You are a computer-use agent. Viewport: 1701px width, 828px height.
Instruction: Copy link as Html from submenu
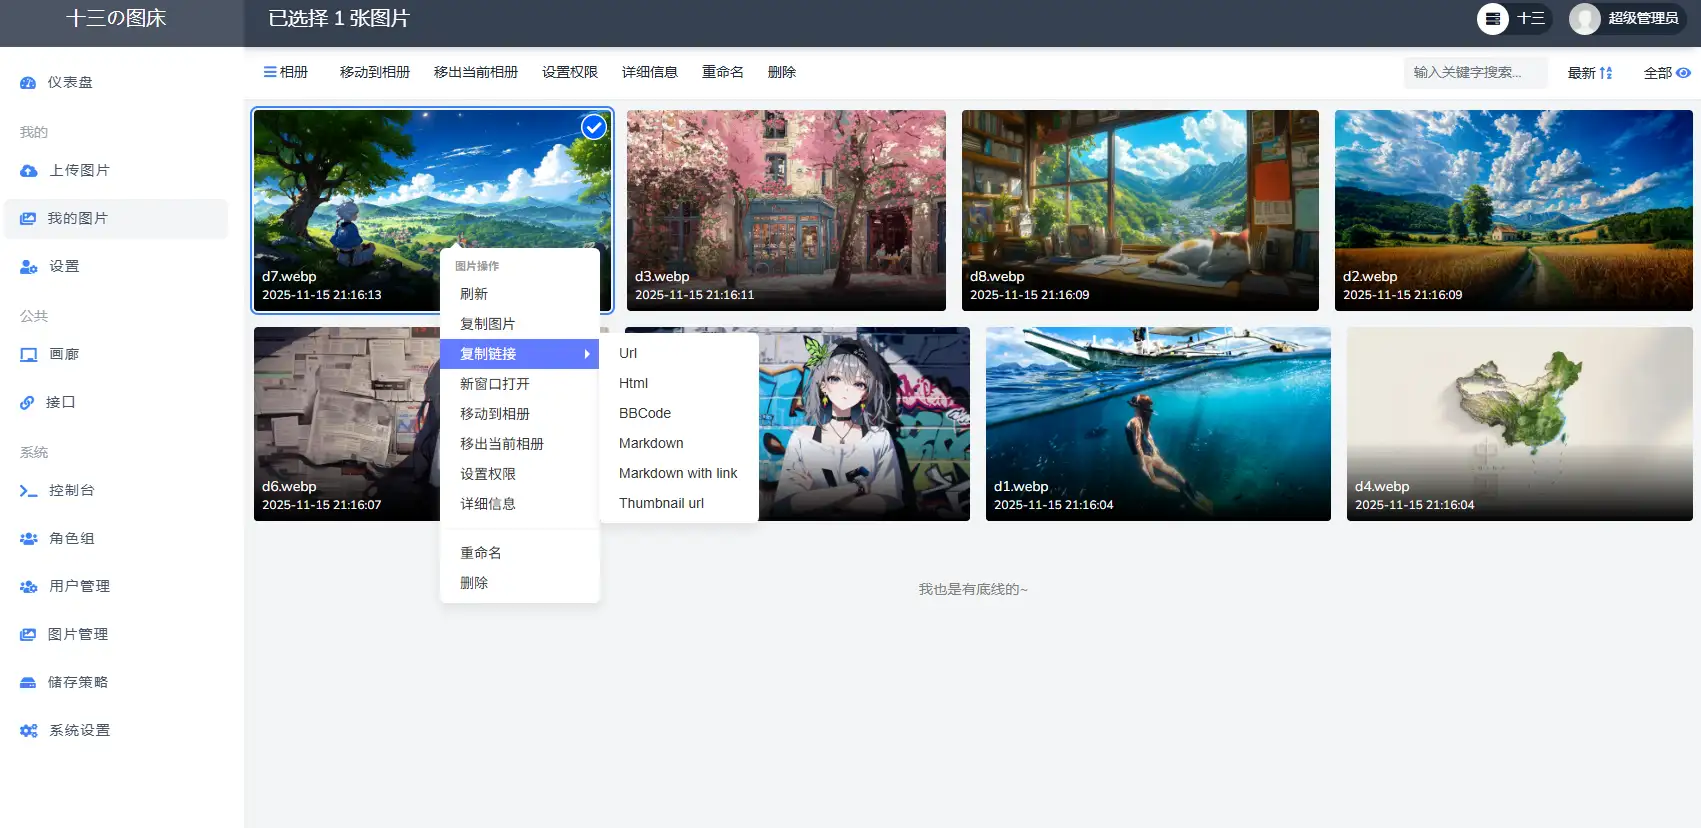[x=679, y=383]
